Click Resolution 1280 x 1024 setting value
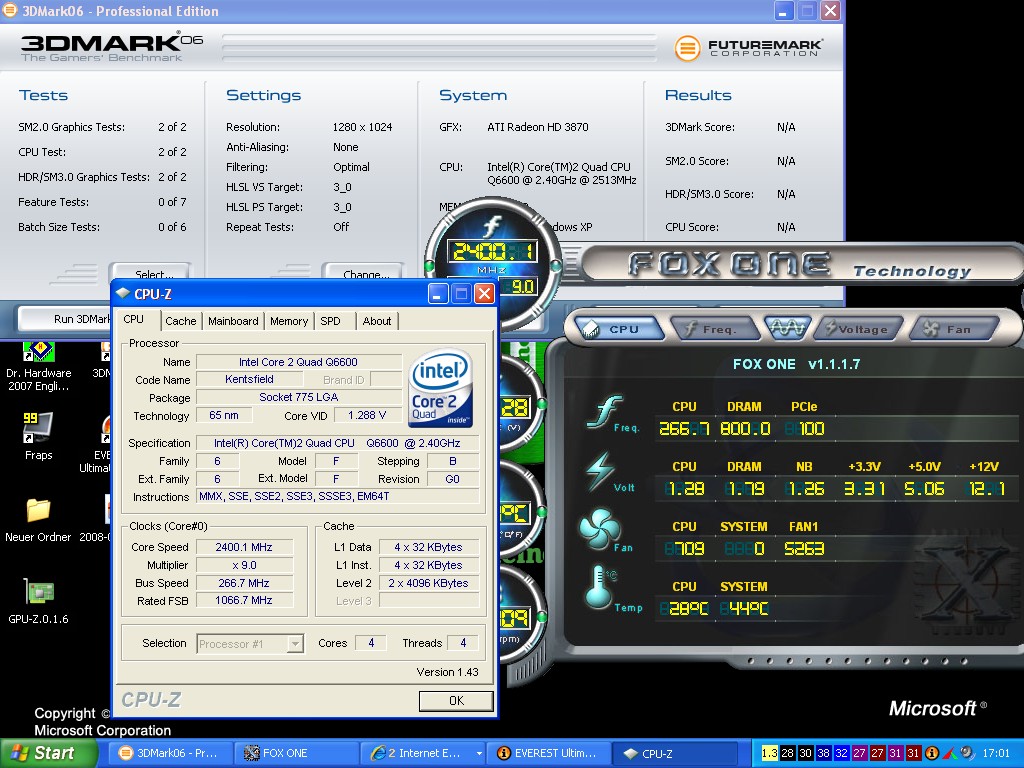 tap(362, 127)
